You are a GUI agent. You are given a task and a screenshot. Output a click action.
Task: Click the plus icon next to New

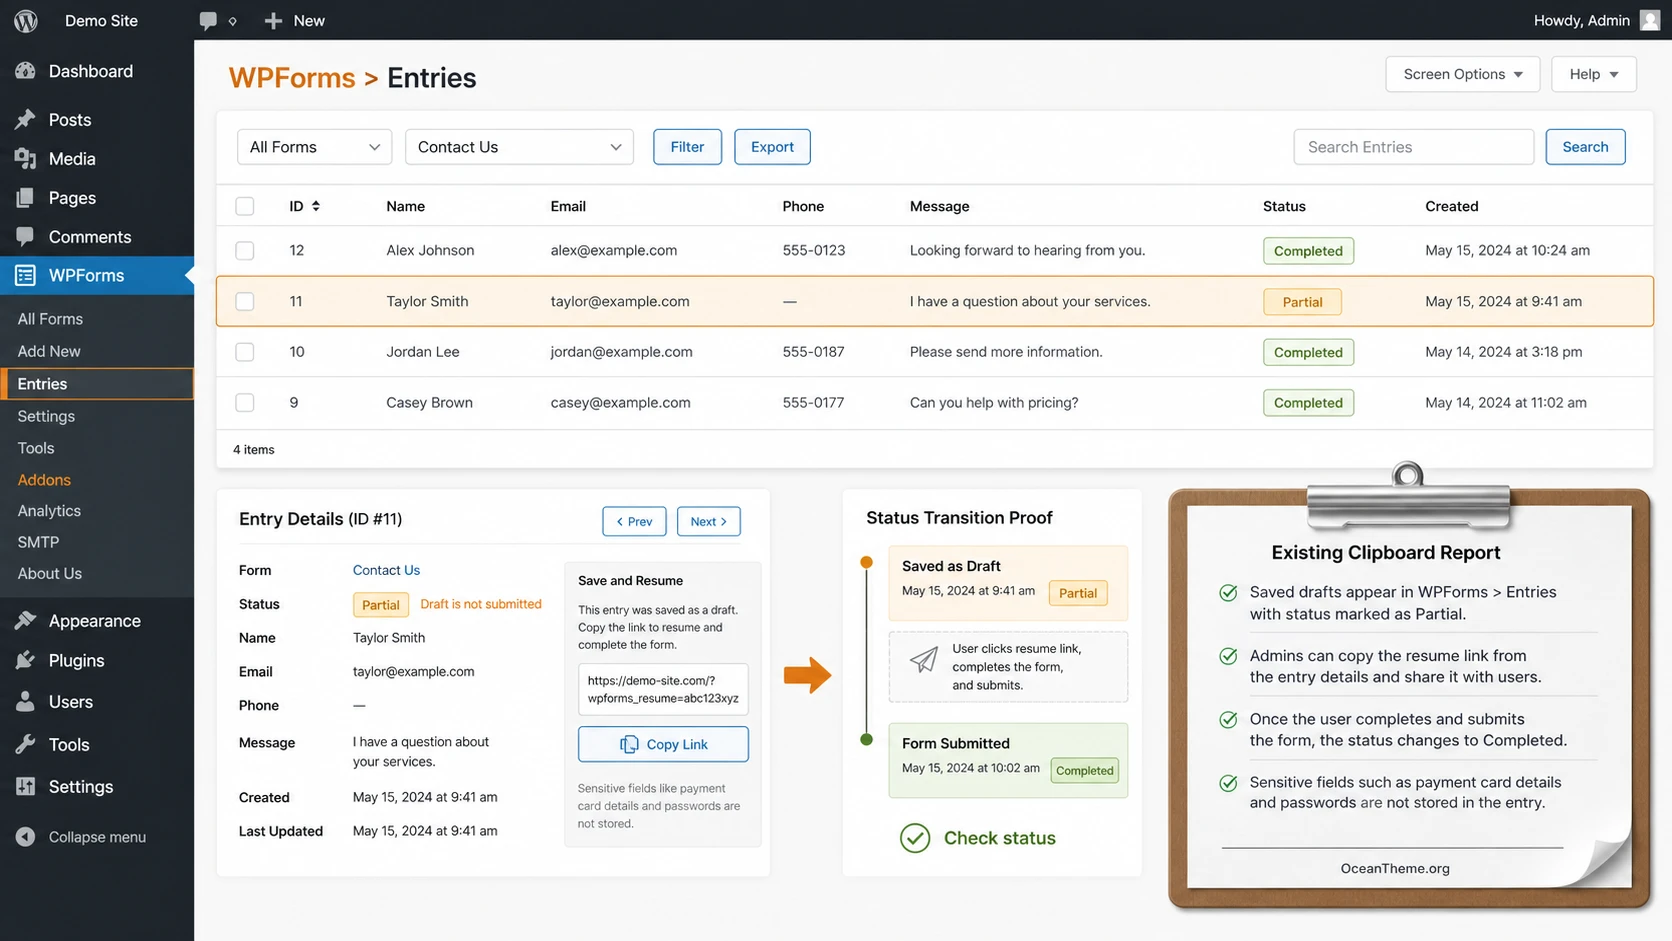[273, 20]
